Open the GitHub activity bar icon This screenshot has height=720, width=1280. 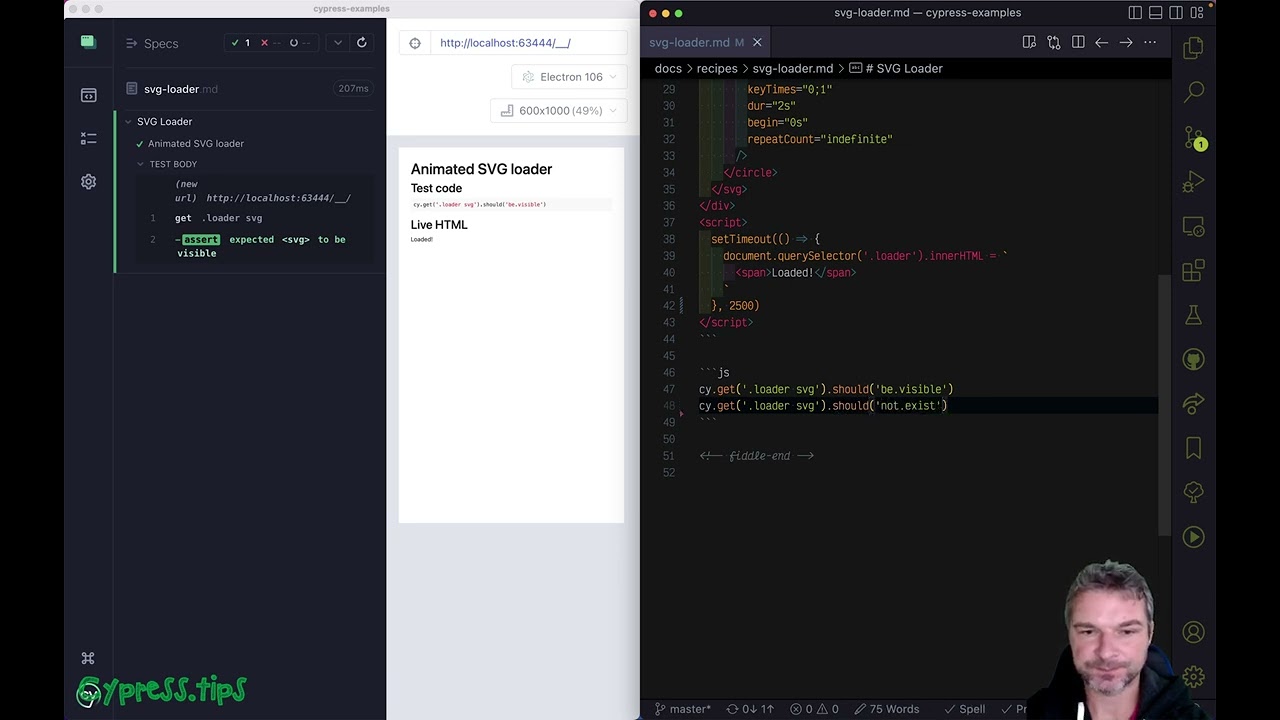click(1193, 359)
